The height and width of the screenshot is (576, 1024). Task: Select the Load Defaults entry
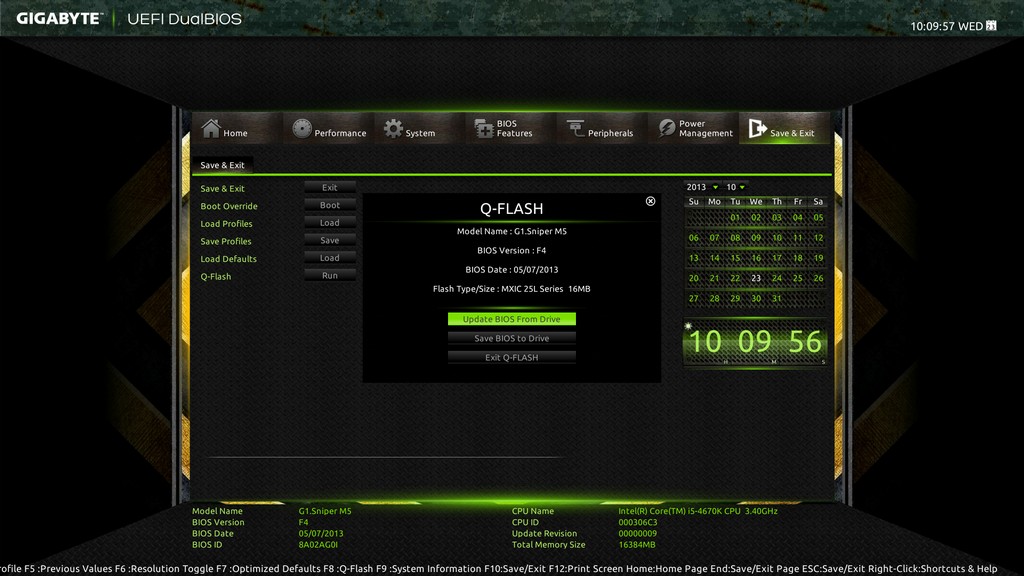[x=228, y=259]
